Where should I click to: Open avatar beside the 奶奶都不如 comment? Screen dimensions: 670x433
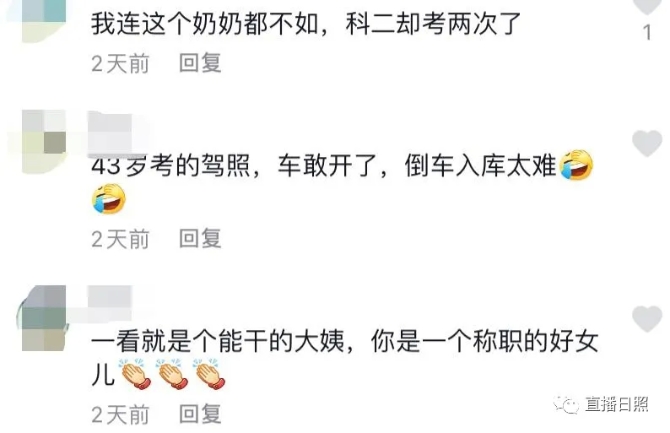click(44, 21)
